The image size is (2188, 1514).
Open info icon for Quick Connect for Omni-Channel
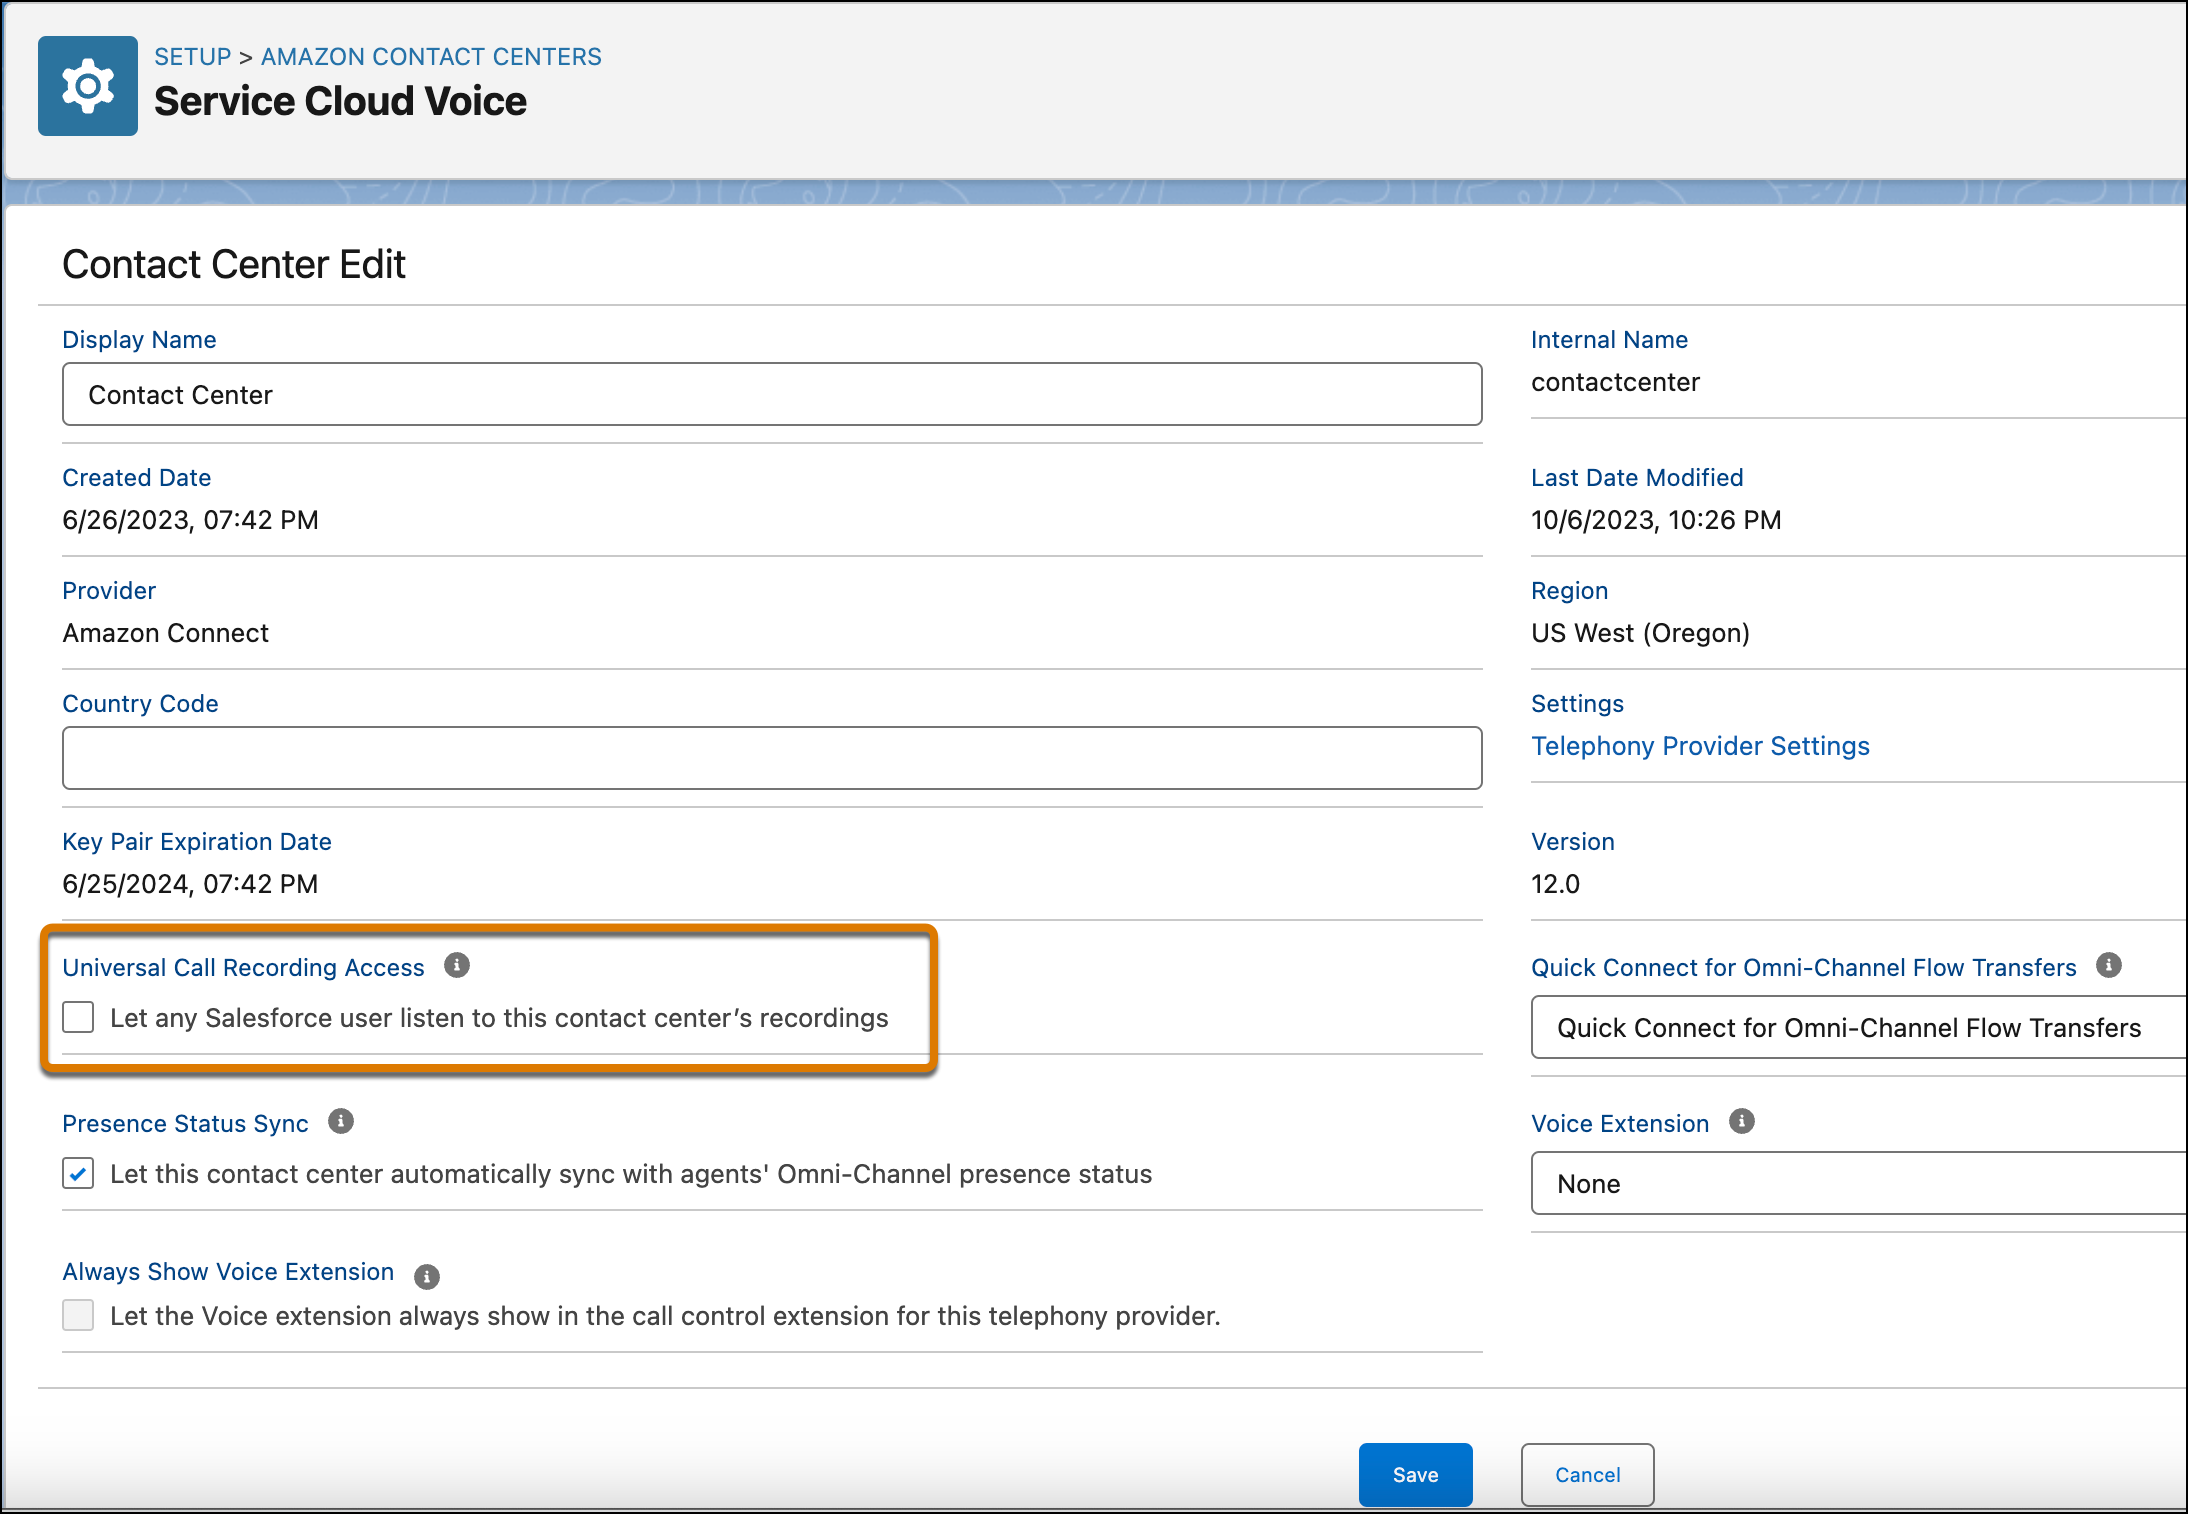2109,965
